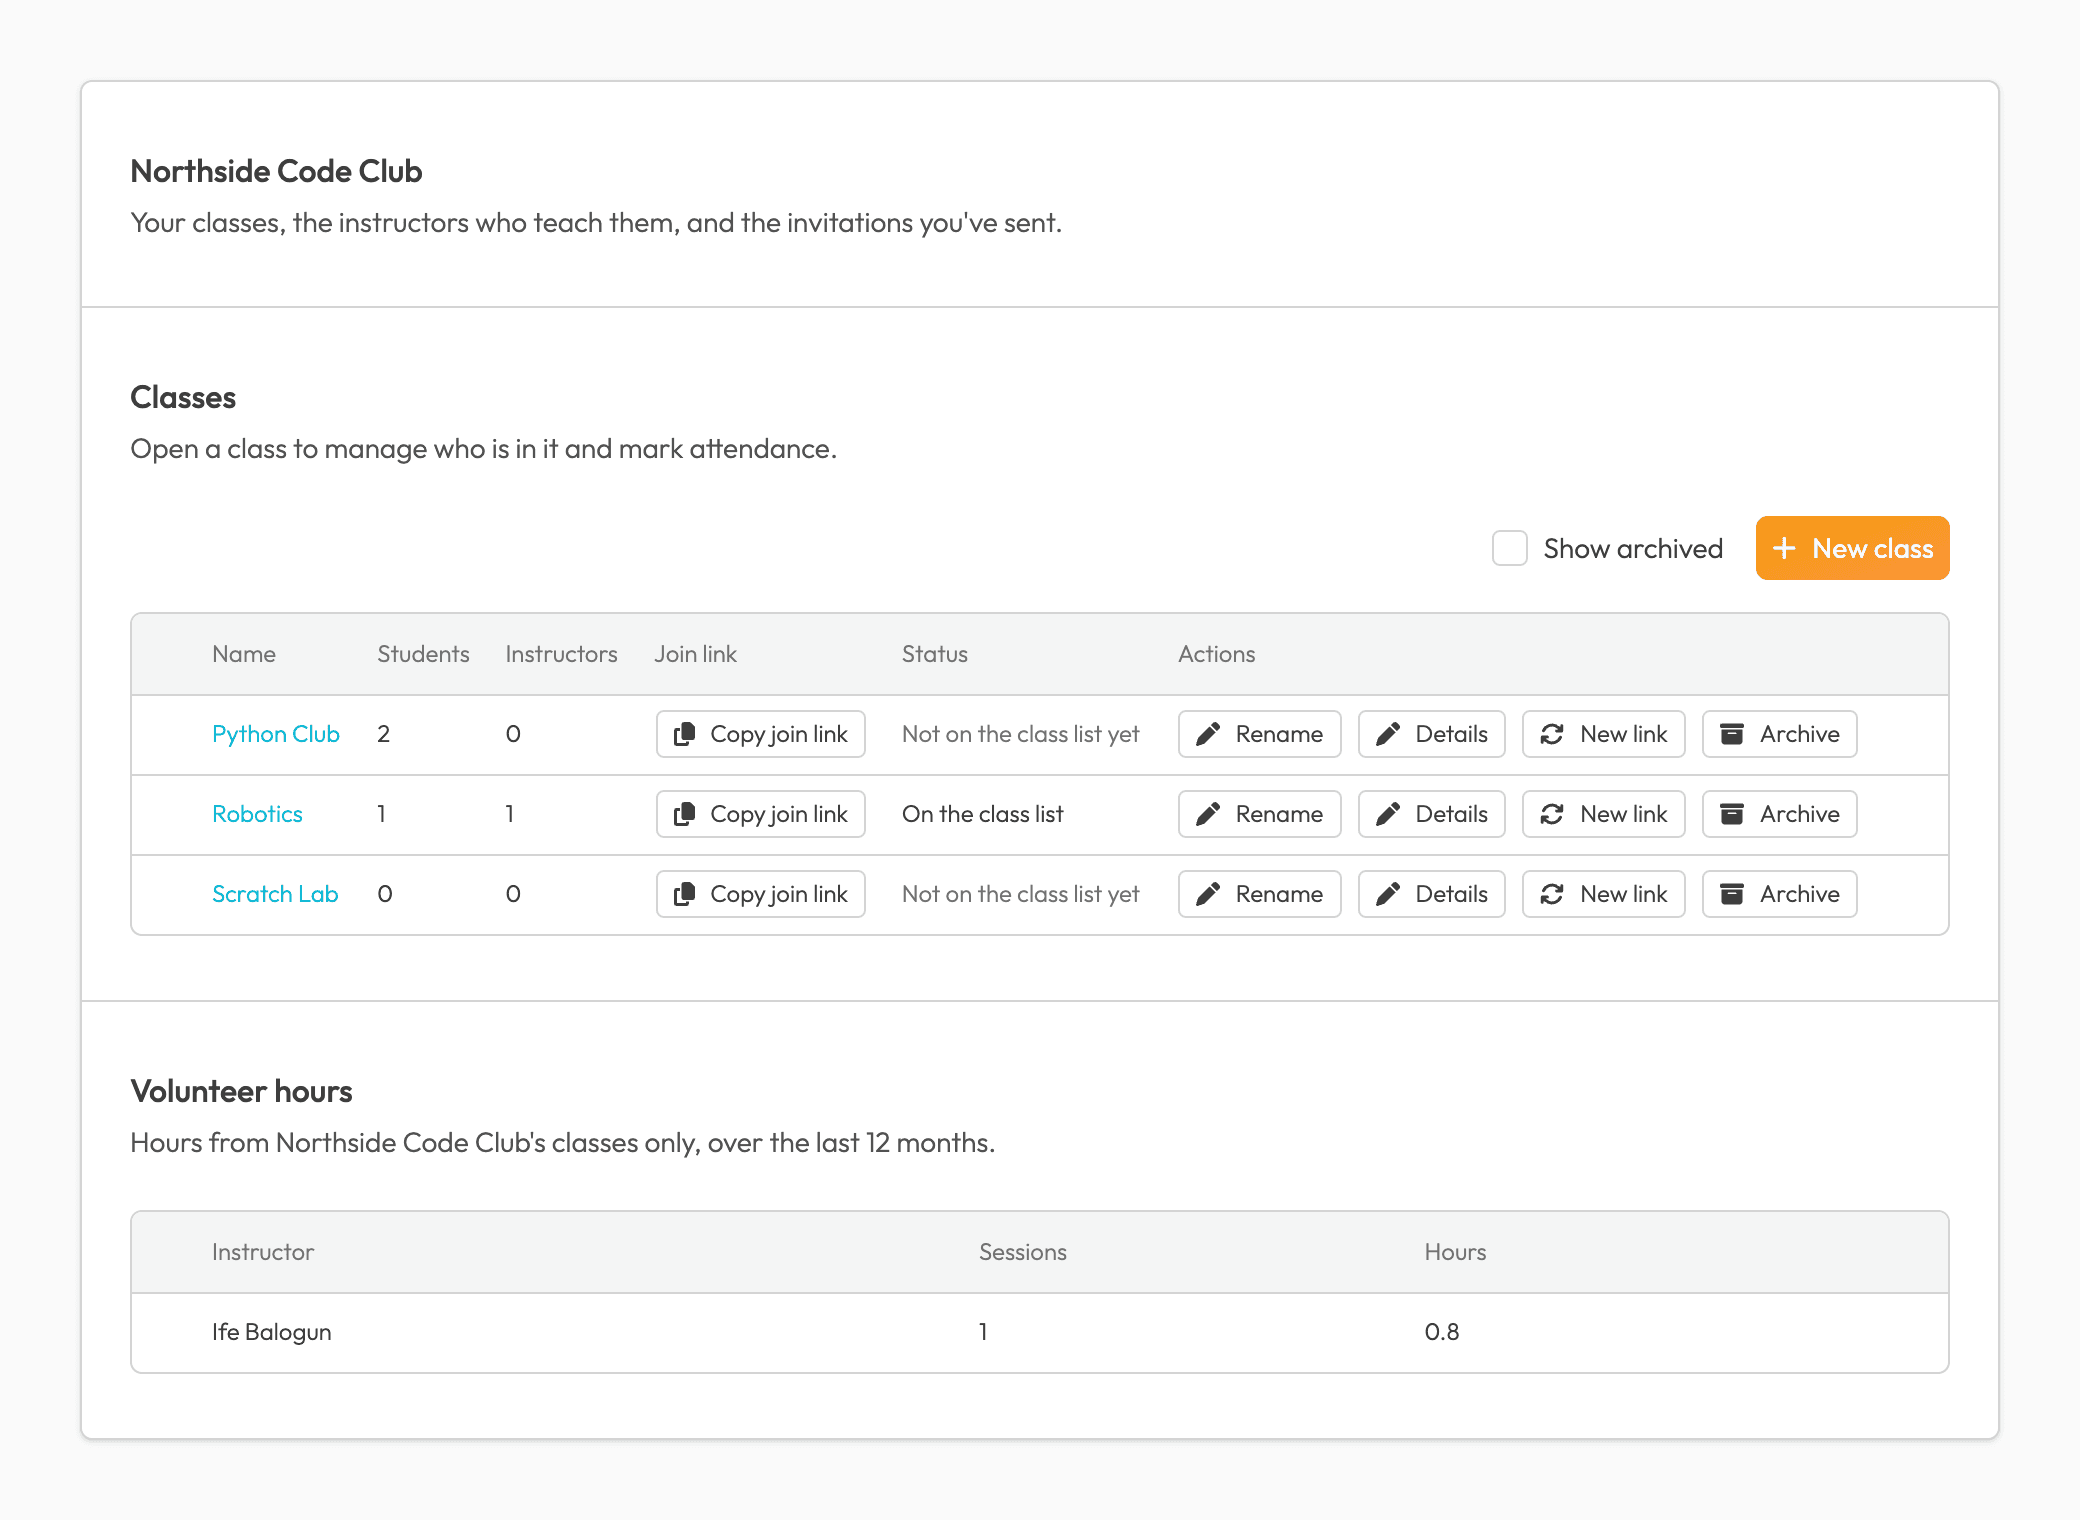Click the Volunteer hours heading
2080x1520 pixels.
pyautogui.click(x=241, y=1091)
